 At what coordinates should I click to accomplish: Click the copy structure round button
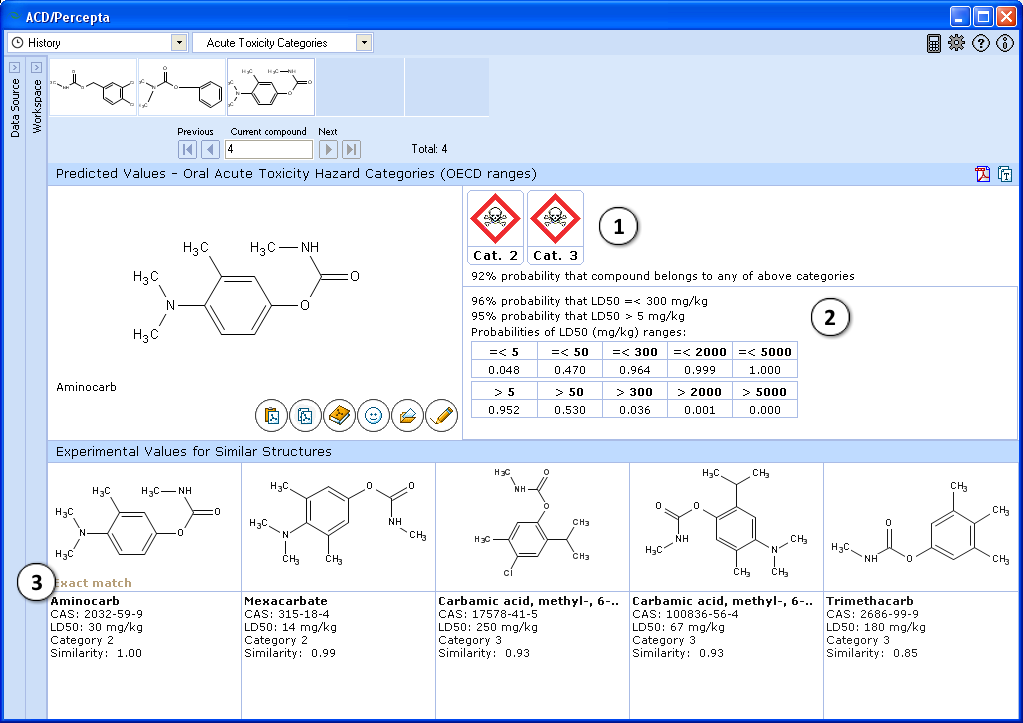(x=305, y=416)
